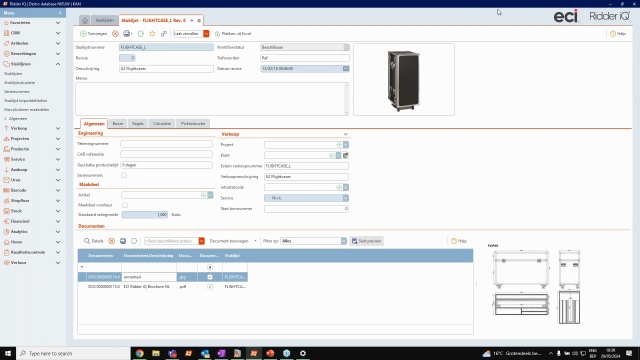Click the green refresh icon in top toolbar
The width and height of the screenshot is (640, 360).
point(141,34)
